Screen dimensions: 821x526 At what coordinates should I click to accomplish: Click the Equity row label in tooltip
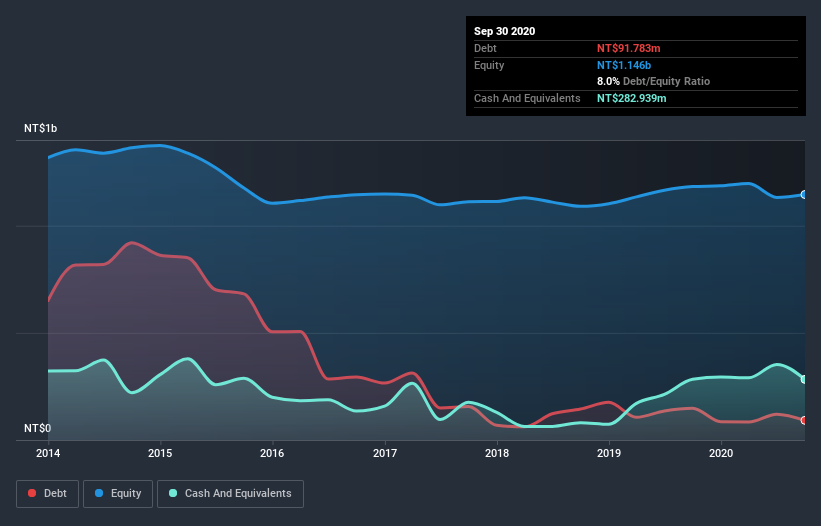[x=489, y=65]
